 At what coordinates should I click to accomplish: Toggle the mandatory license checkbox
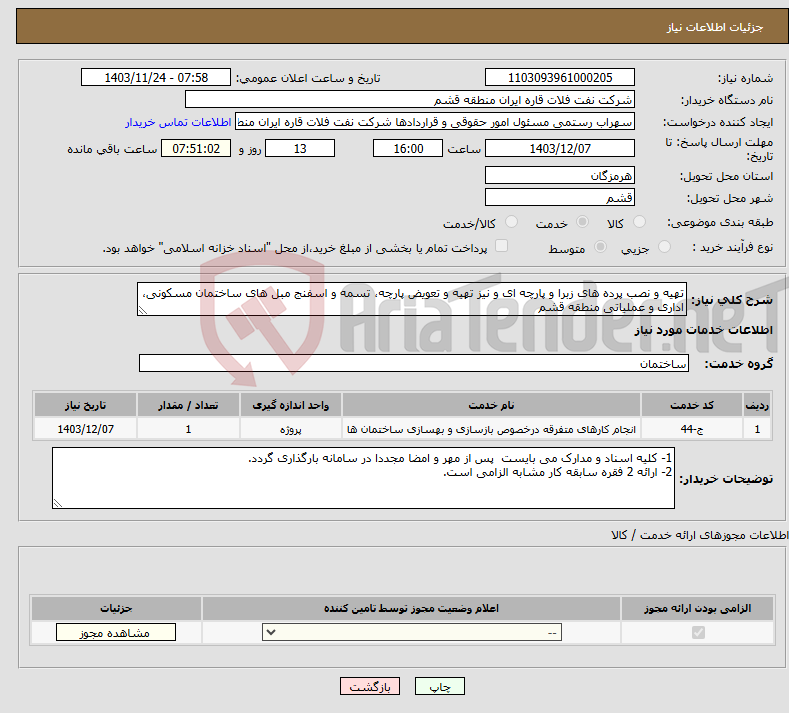(698, 632)
